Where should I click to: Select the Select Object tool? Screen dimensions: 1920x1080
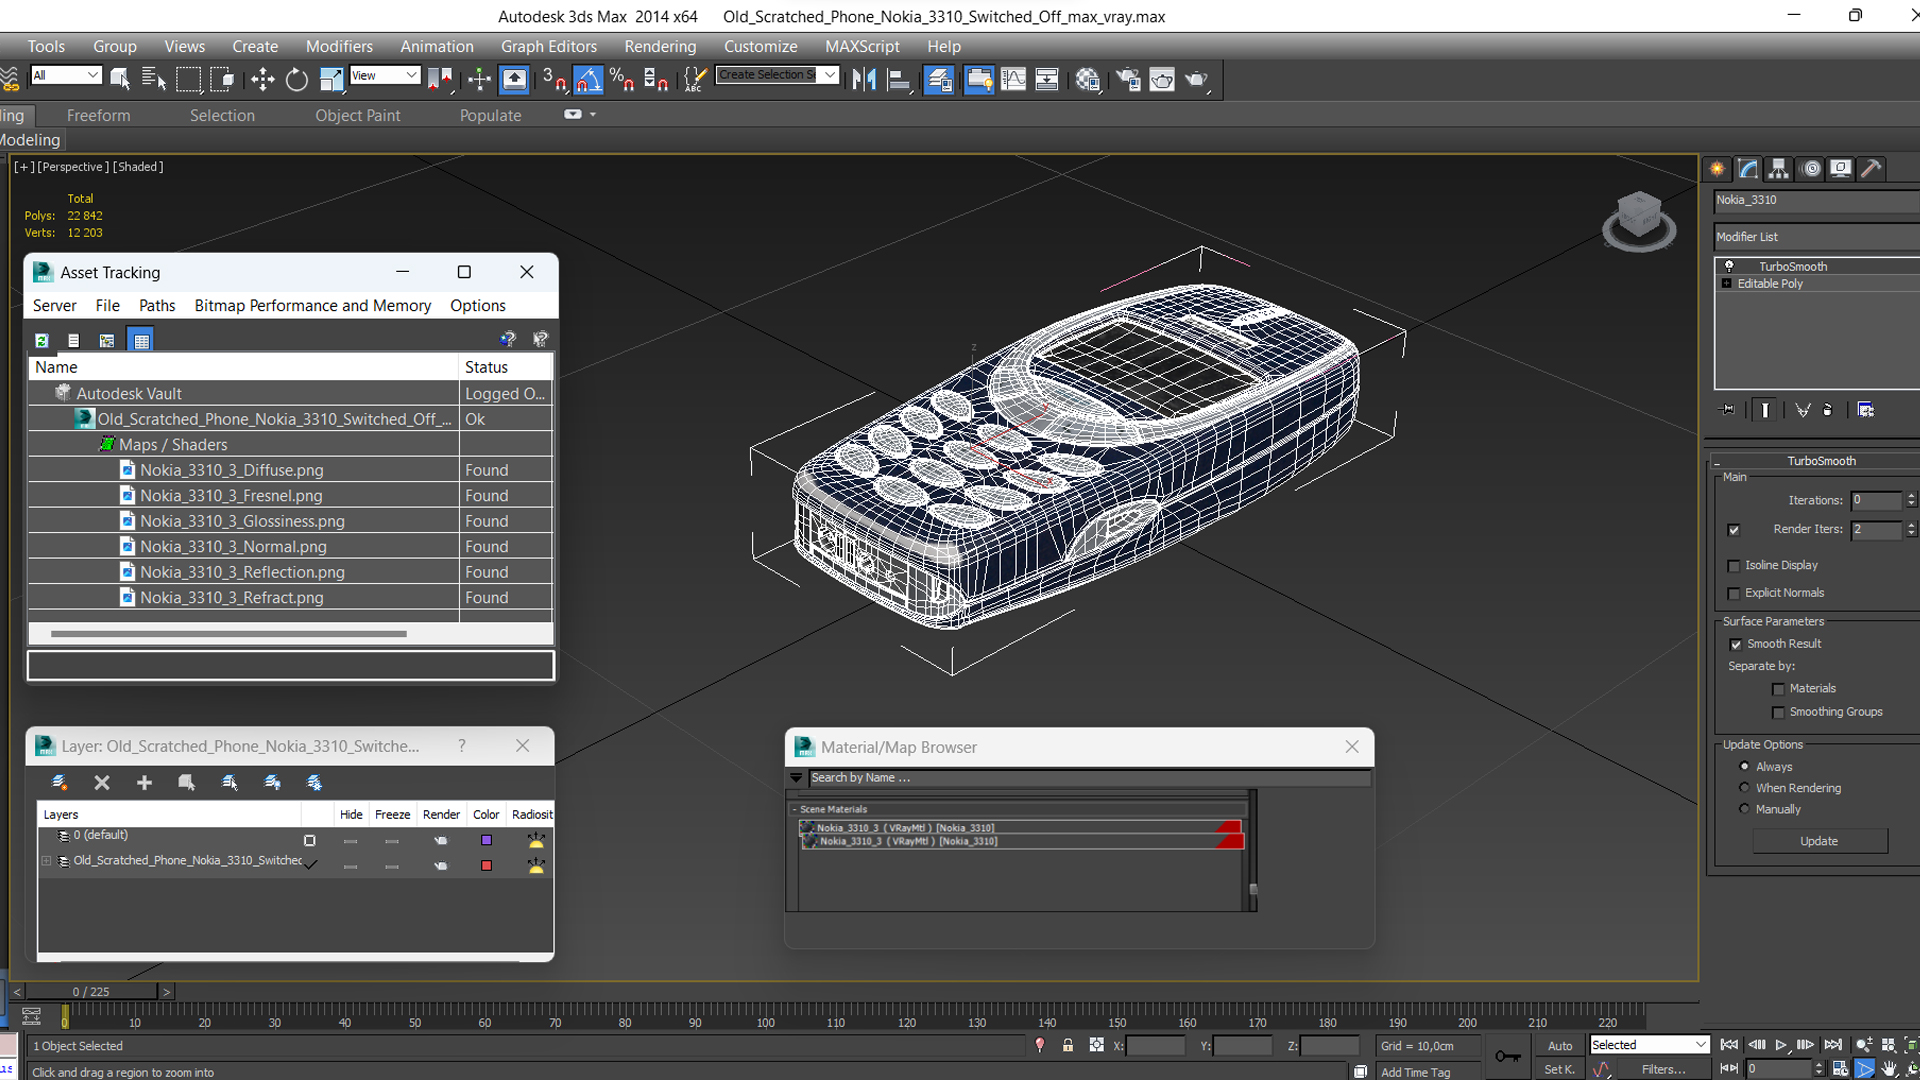coord(120,79)
